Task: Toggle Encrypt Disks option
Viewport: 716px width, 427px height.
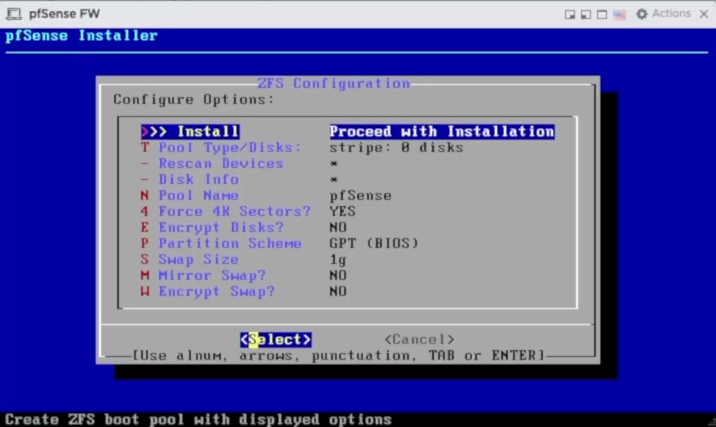Action: click(212, 227)
